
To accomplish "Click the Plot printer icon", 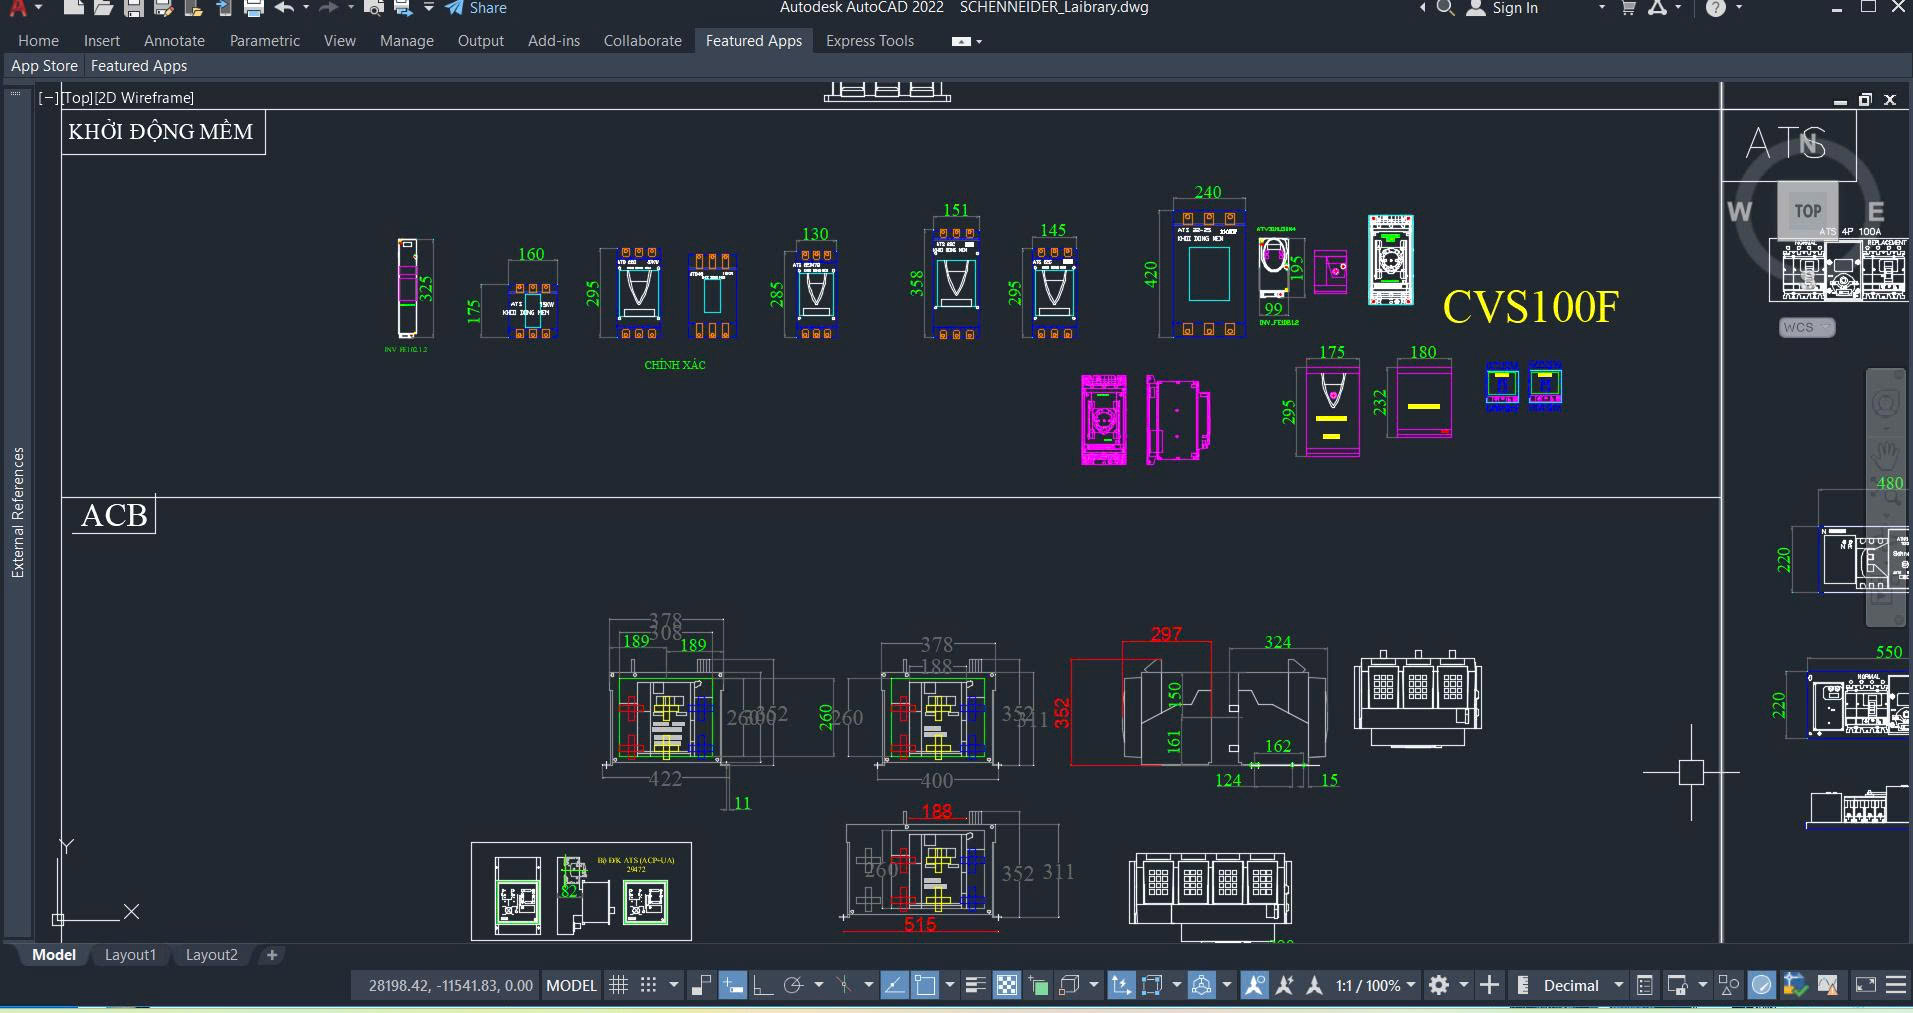I will [x=254, y=8].
